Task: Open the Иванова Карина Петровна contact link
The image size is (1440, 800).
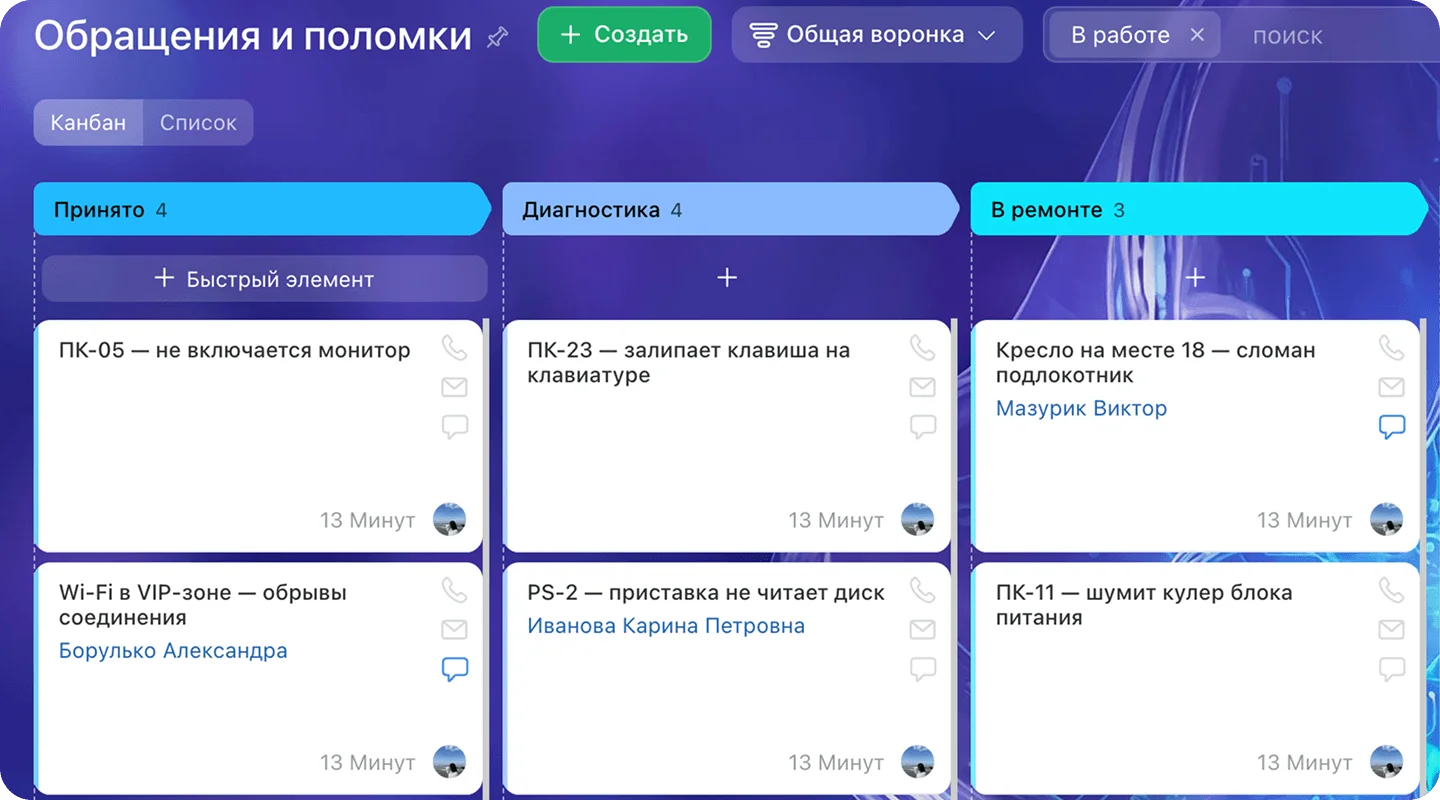Action: [x=666, y=626]
